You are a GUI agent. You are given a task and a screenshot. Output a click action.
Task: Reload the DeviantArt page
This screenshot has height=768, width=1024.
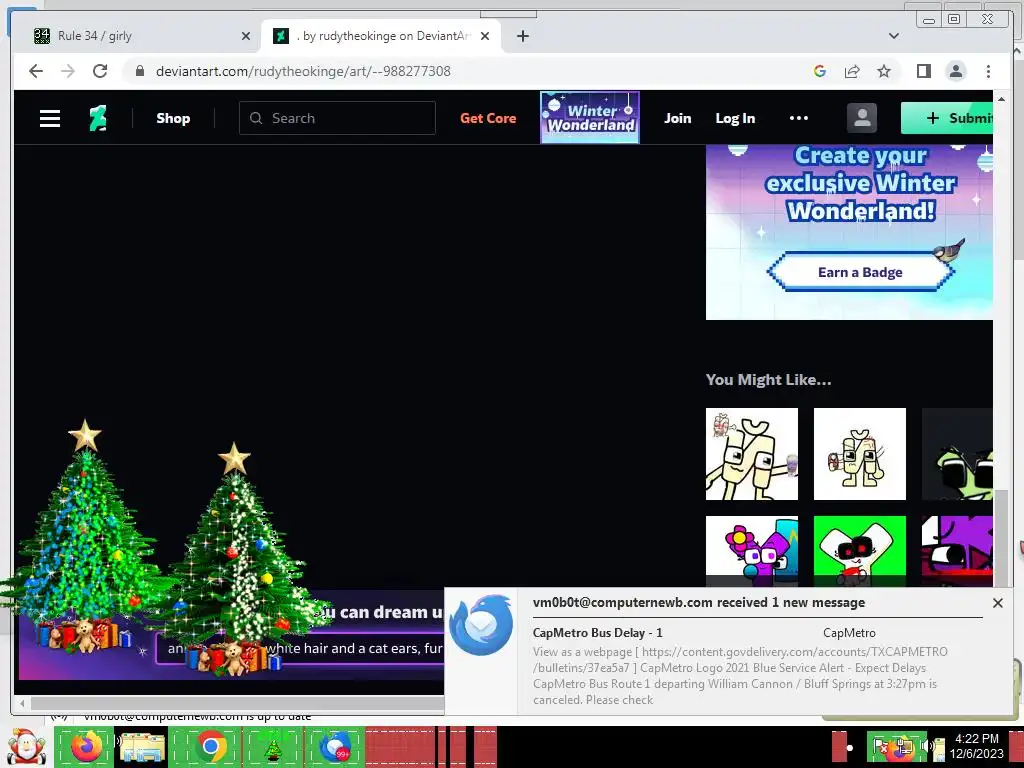(100, 71)
